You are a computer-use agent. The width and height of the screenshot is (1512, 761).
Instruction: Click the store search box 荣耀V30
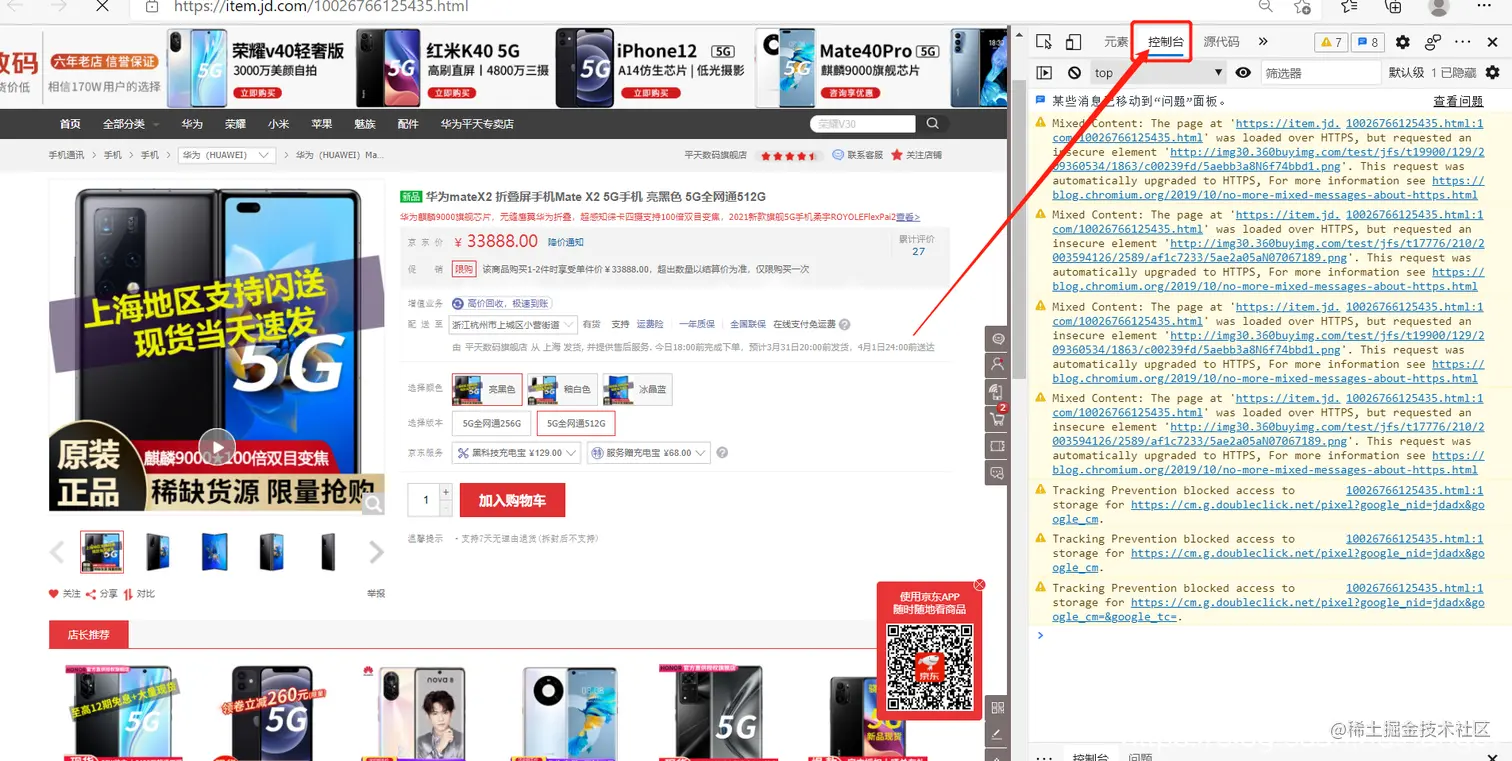click(863, 124)
